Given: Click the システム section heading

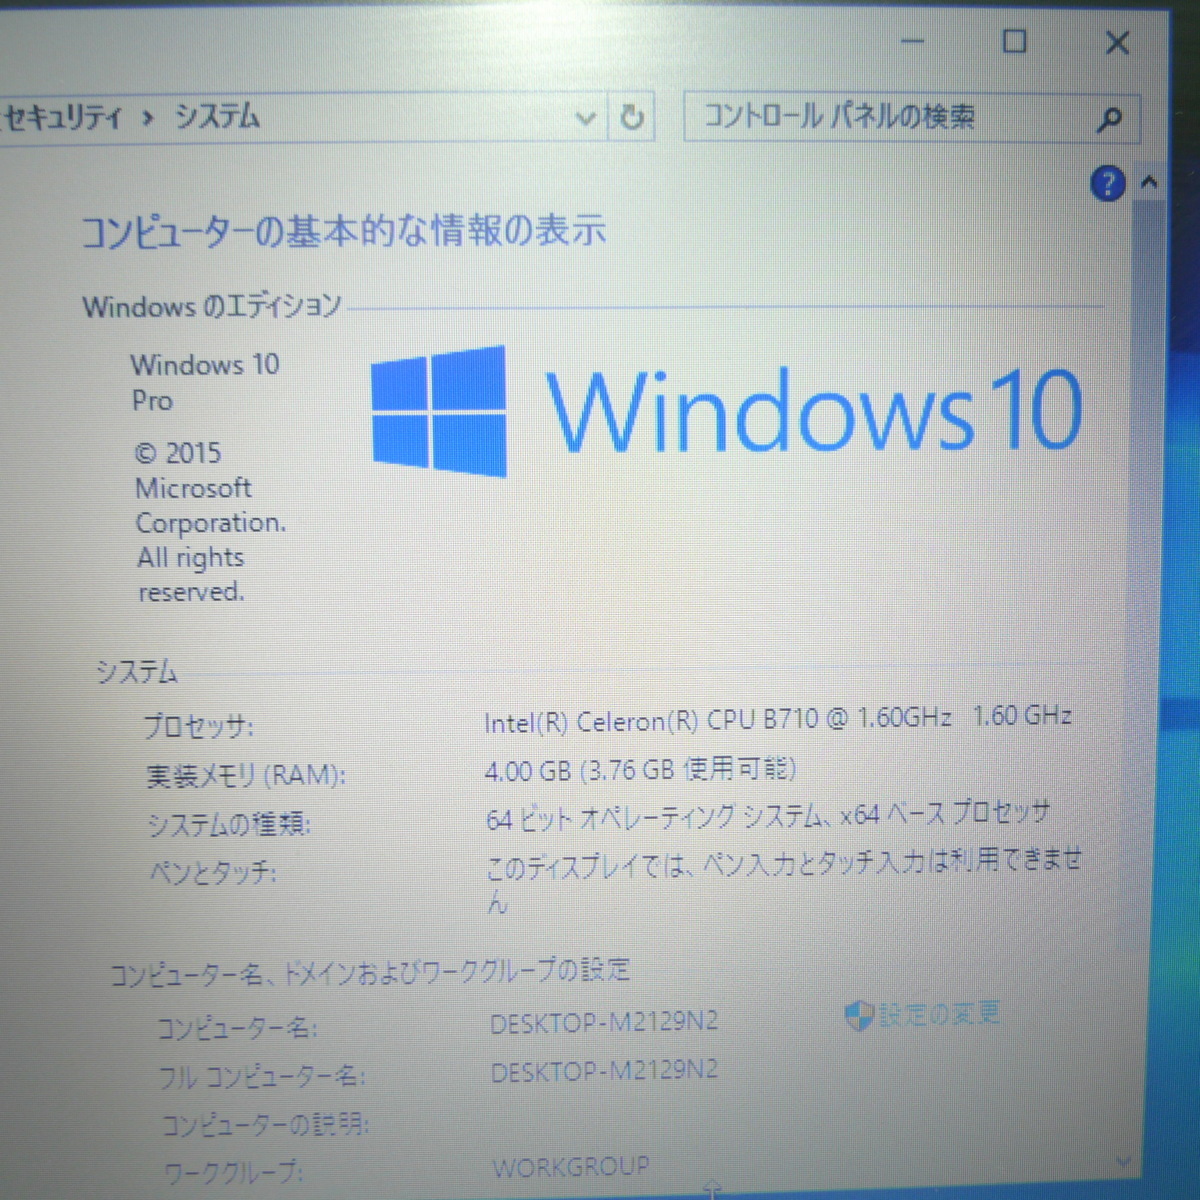Looking at the screenshot, I should [137, 672].
